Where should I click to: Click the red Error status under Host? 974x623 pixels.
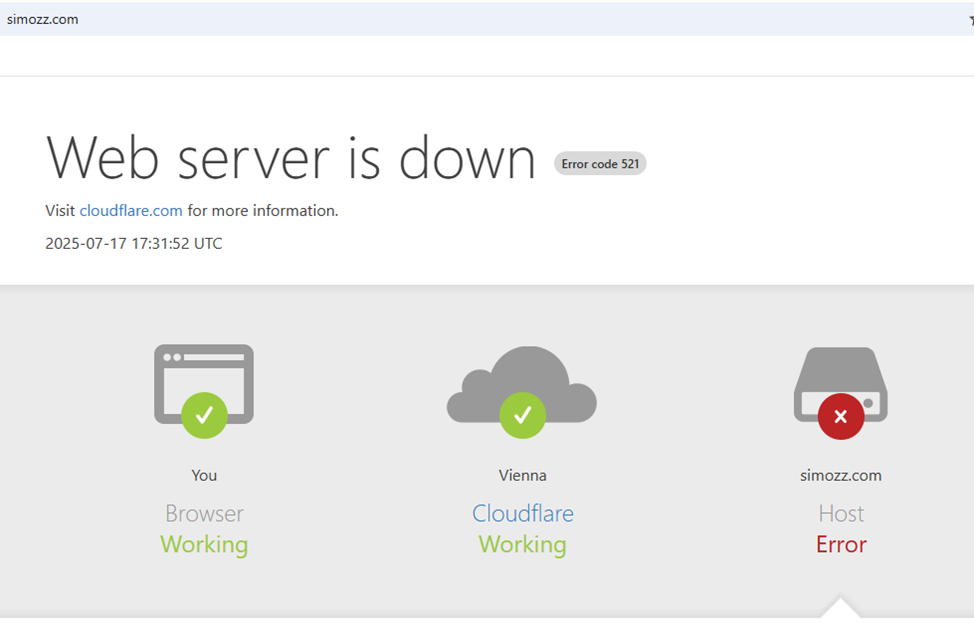[x=840, y=544]
